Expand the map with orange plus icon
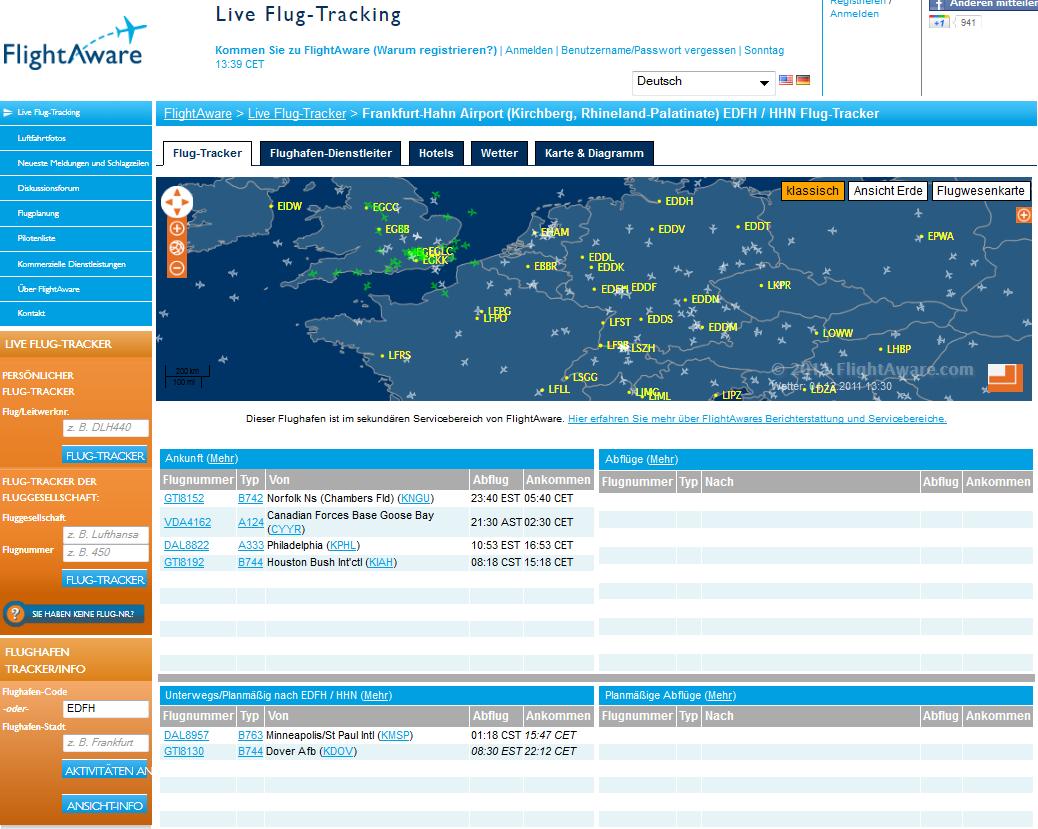Screen dimensions: 1038x829 (x=1023, y=215)
